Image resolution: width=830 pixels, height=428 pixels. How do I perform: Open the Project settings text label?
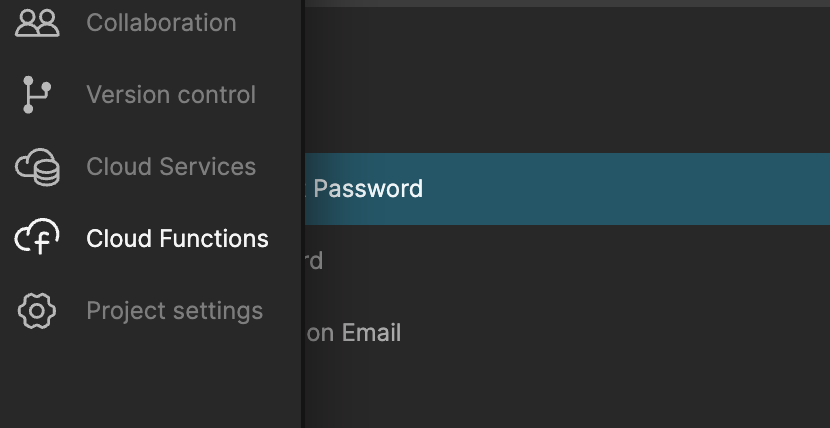click(174, 311)
